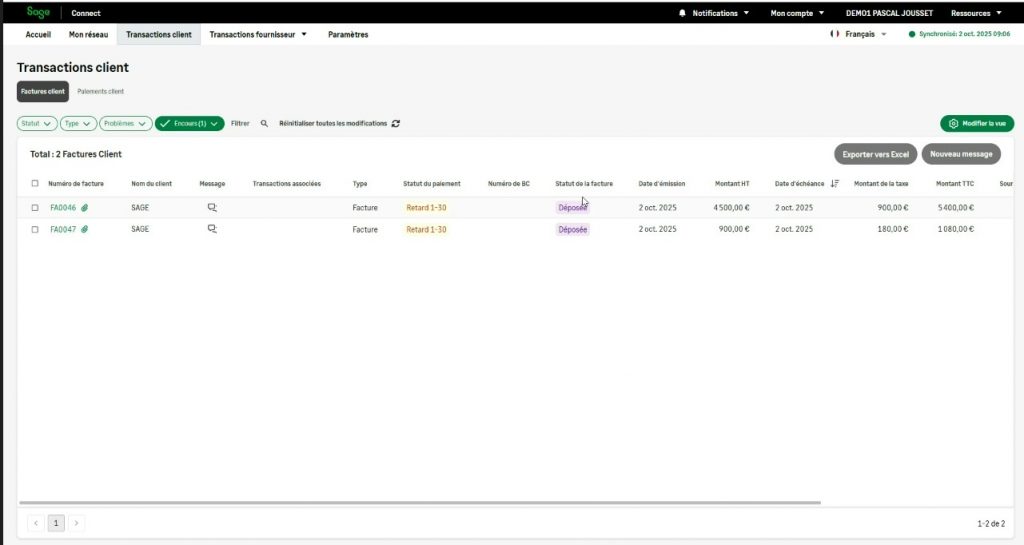Click the Exporter vers Excel button
The height and width of the screenshot is (545, 1024).
(875, 154)
